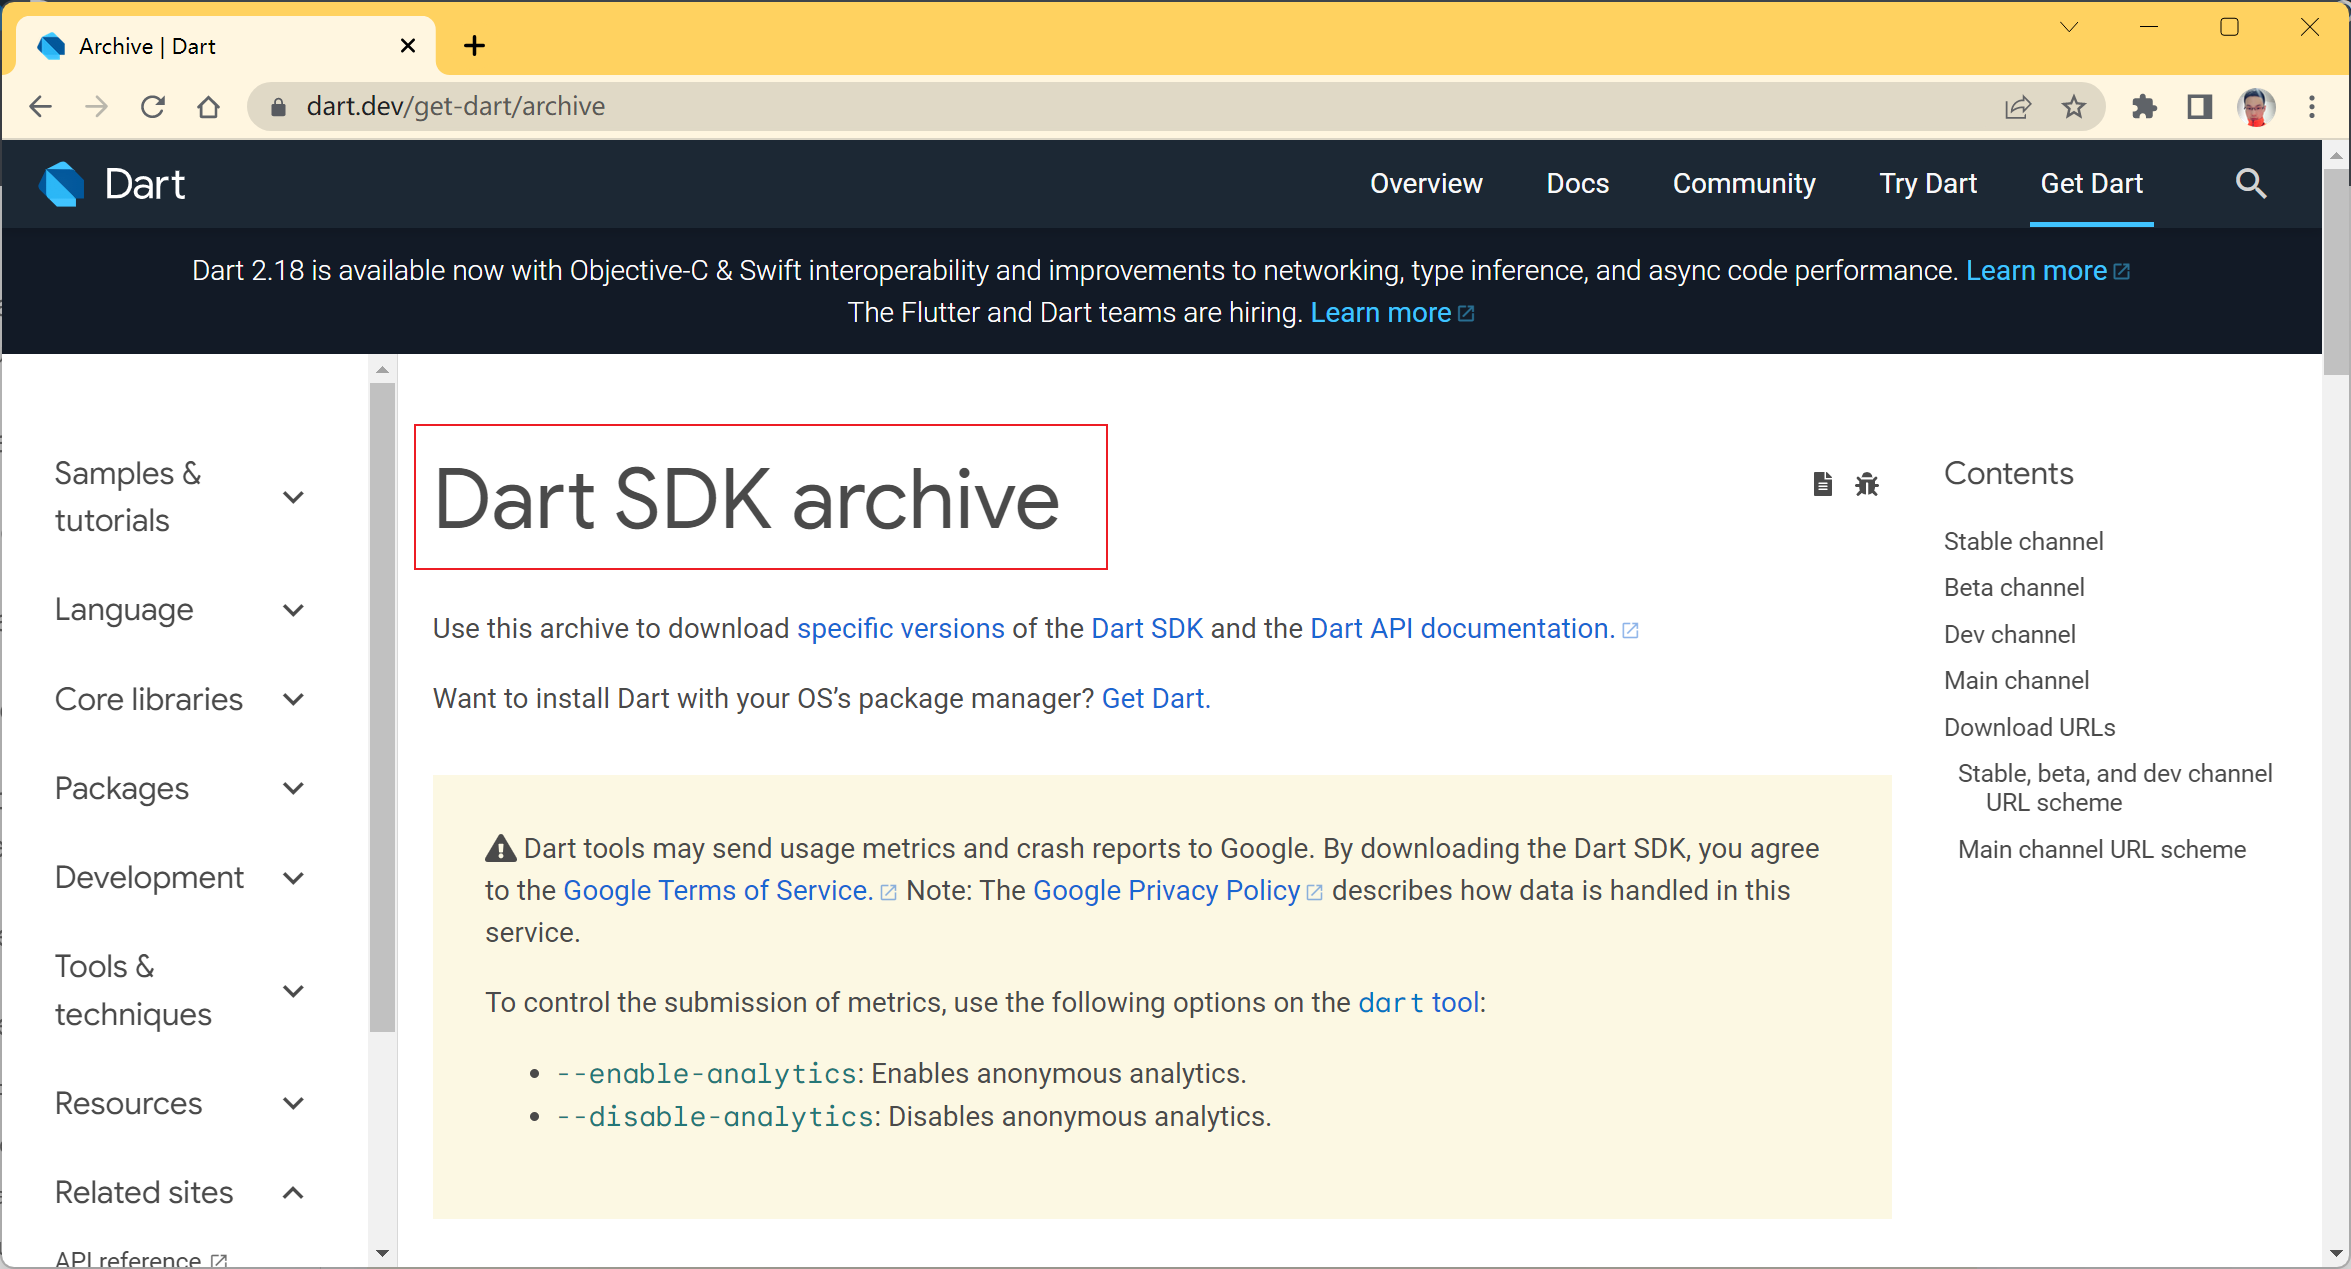Expand the Tools & techniques section
The height and width of the screenshot is (1269, 2351).
point(179,991)
